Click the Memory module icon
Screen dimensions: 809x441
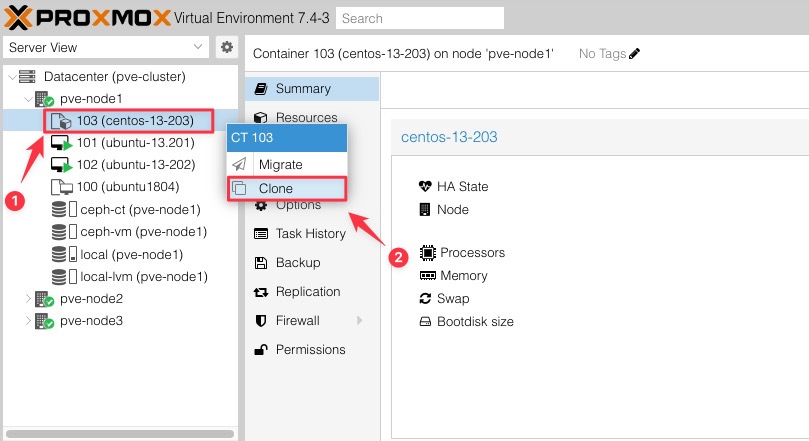[427, 275]
